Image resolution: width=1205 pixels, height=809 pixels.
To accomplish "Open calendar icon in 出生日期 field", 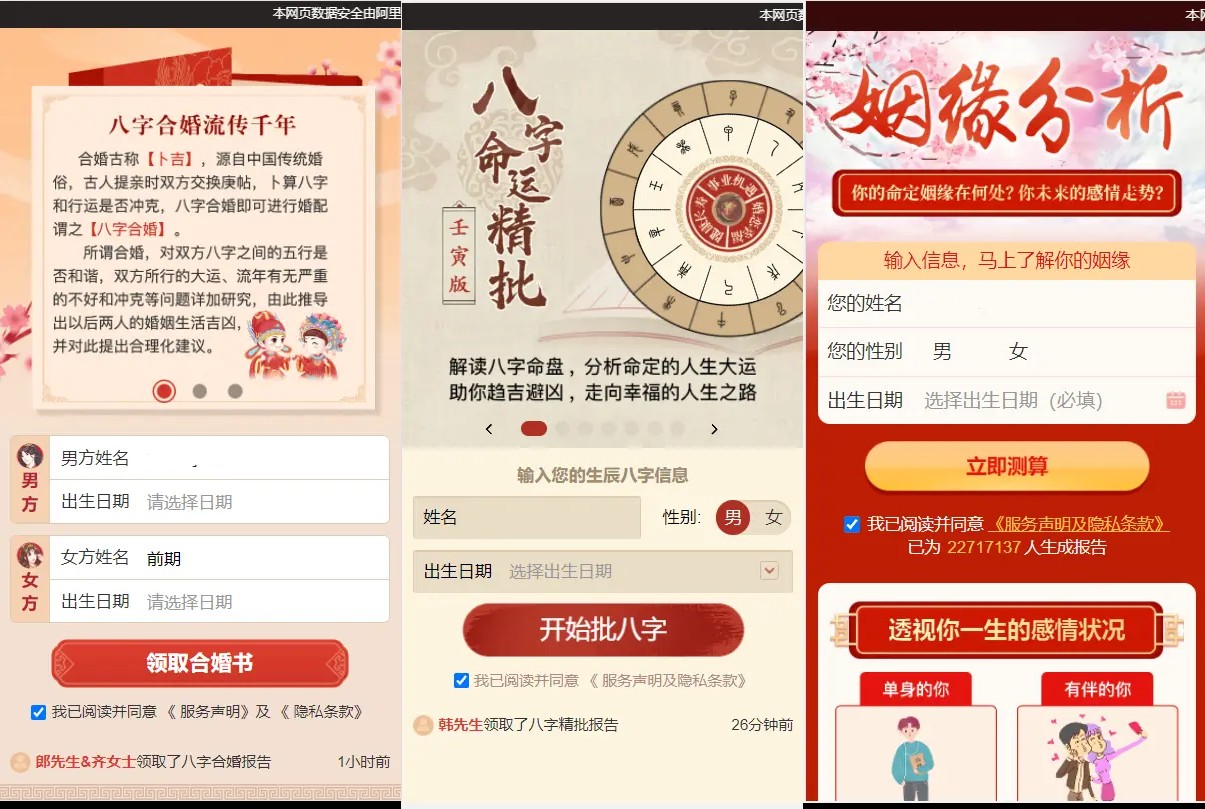I will pos(1175,400).
